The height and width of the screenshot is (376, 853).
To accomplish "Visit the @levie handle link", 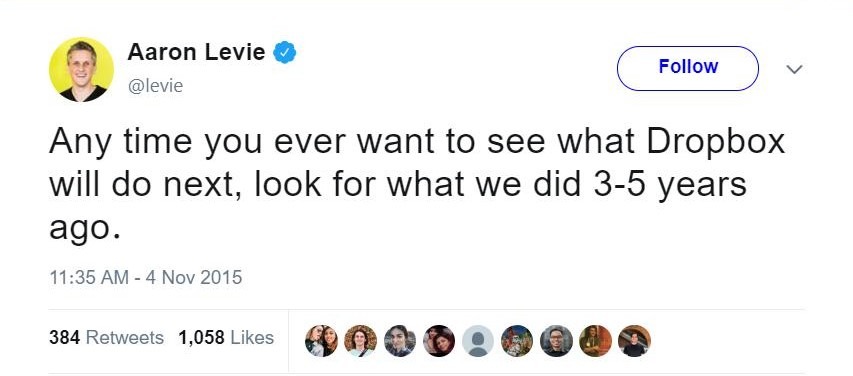I will coord(156,86).
